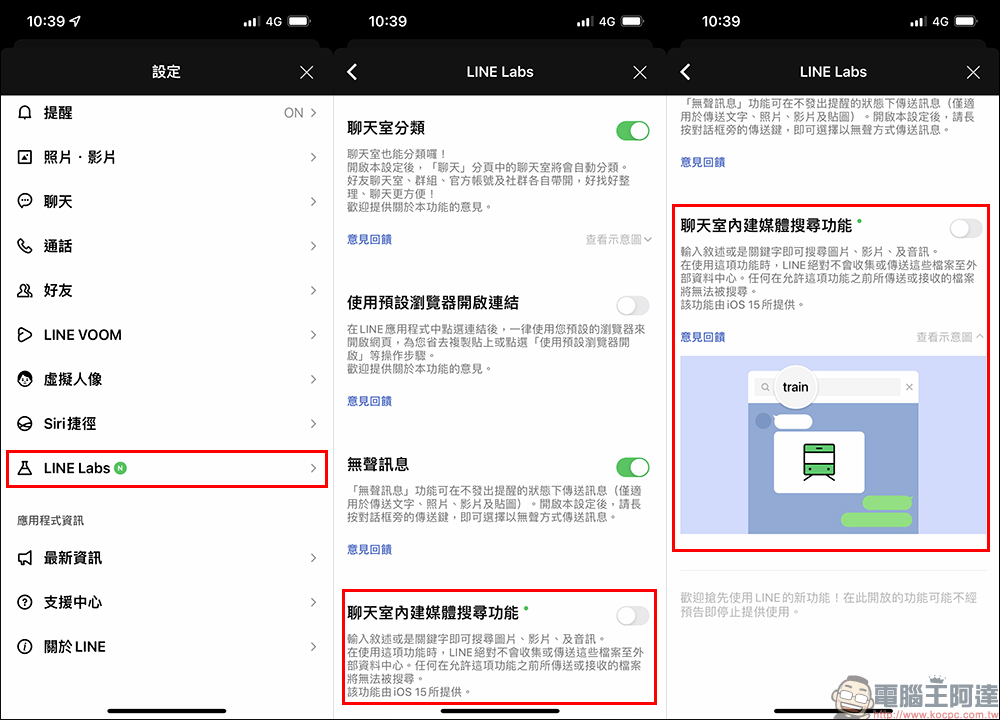Tap the bell icon beside 提醒
This screenshot has height=720, width=1000.
[x=25, y=113]
